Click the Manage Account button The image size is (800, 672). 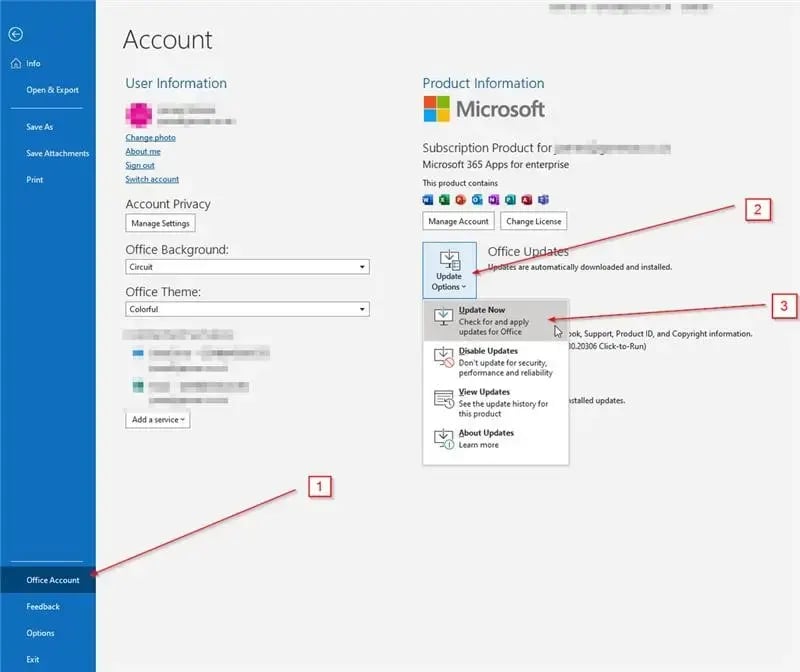click(458, 221)
